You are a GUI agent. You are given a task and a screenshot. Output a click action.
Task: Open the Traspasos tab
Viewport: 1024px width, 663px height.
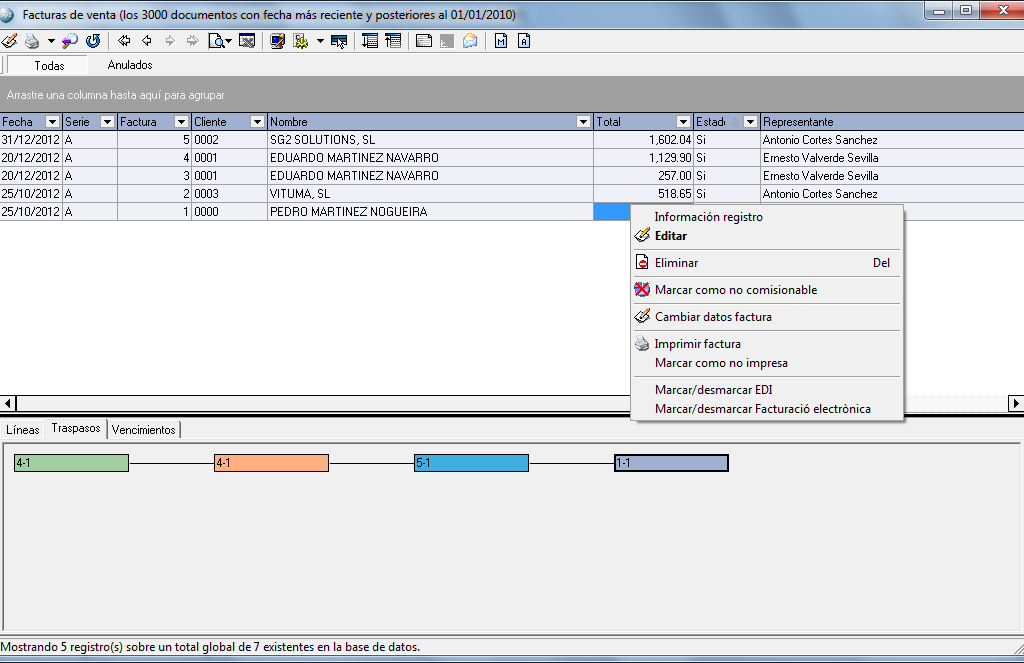(x=76, y=428)
